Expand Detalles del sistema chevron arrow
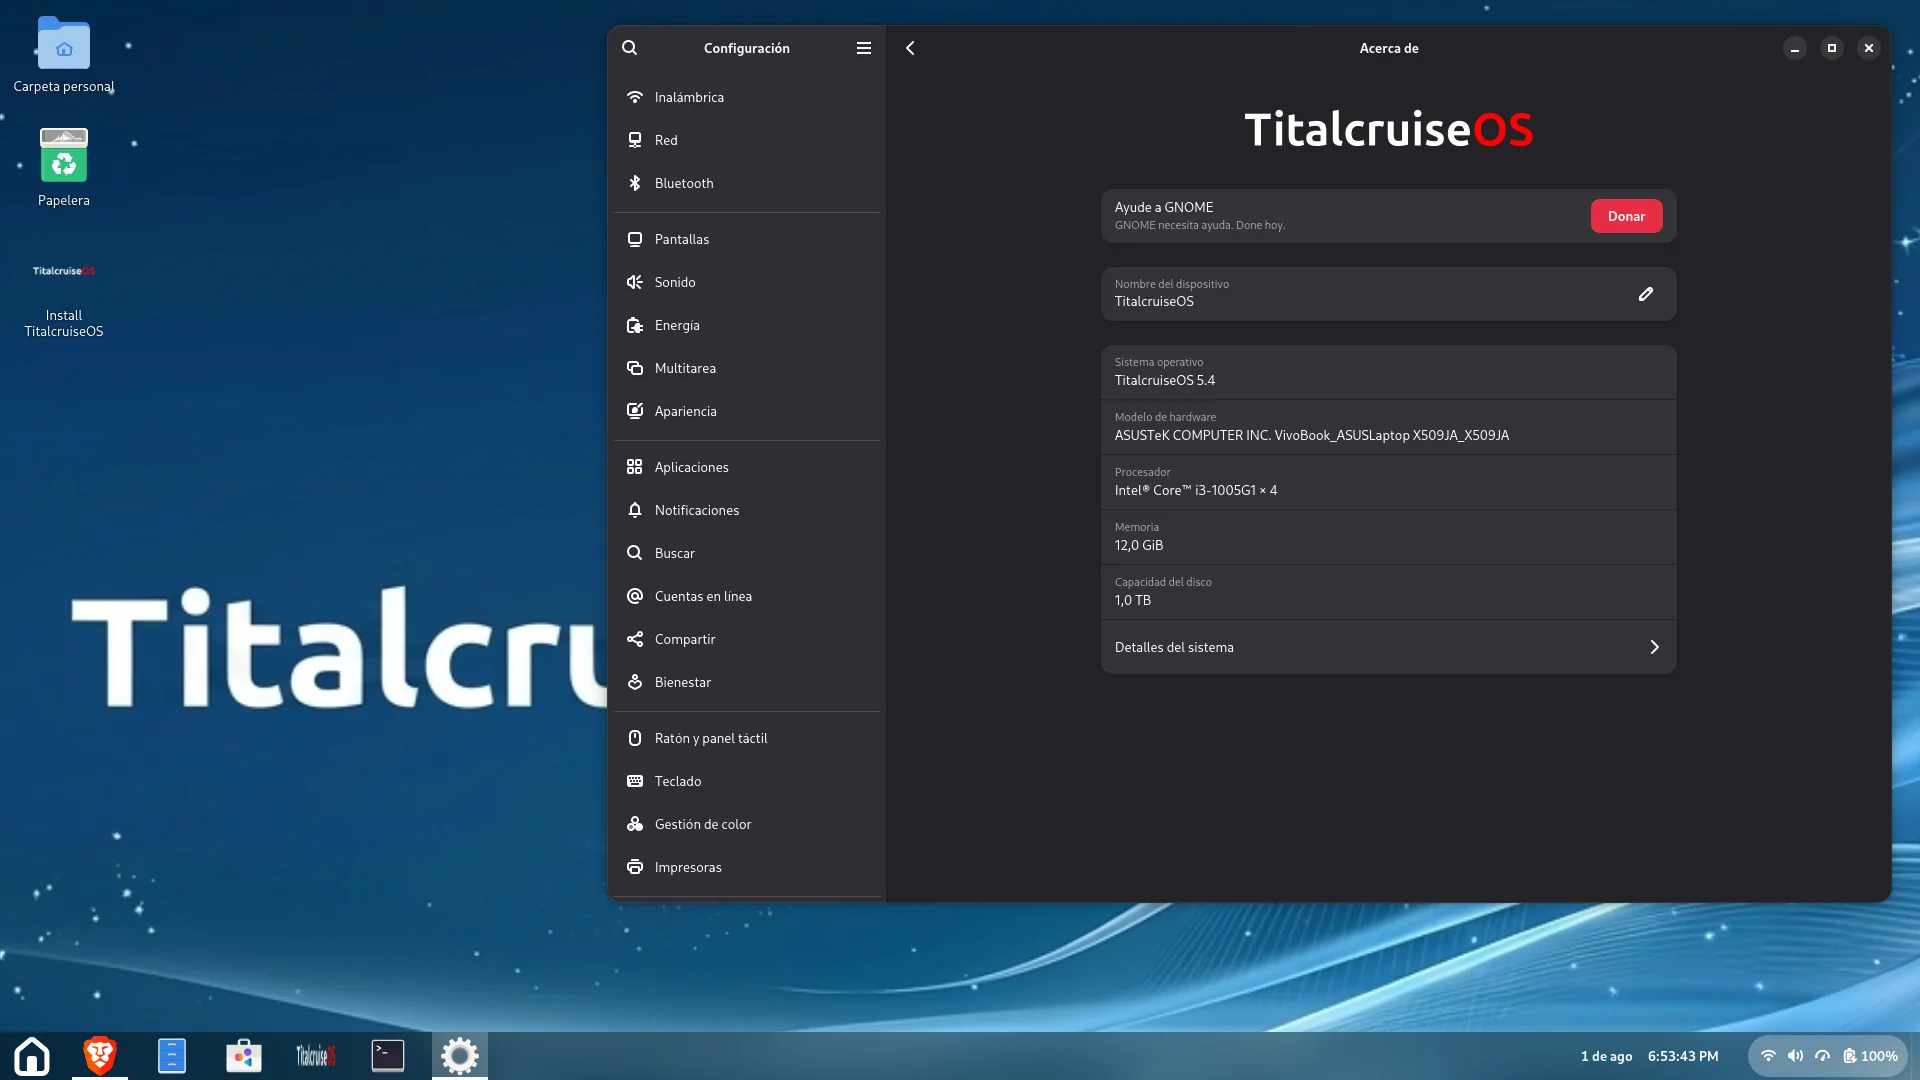Screen dimensions: 1920x1080 (1655, 647)
